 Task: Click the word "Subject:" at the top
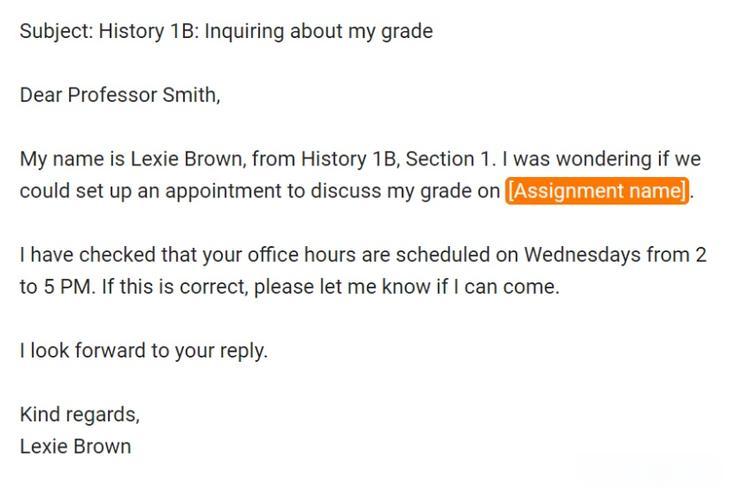56,31
